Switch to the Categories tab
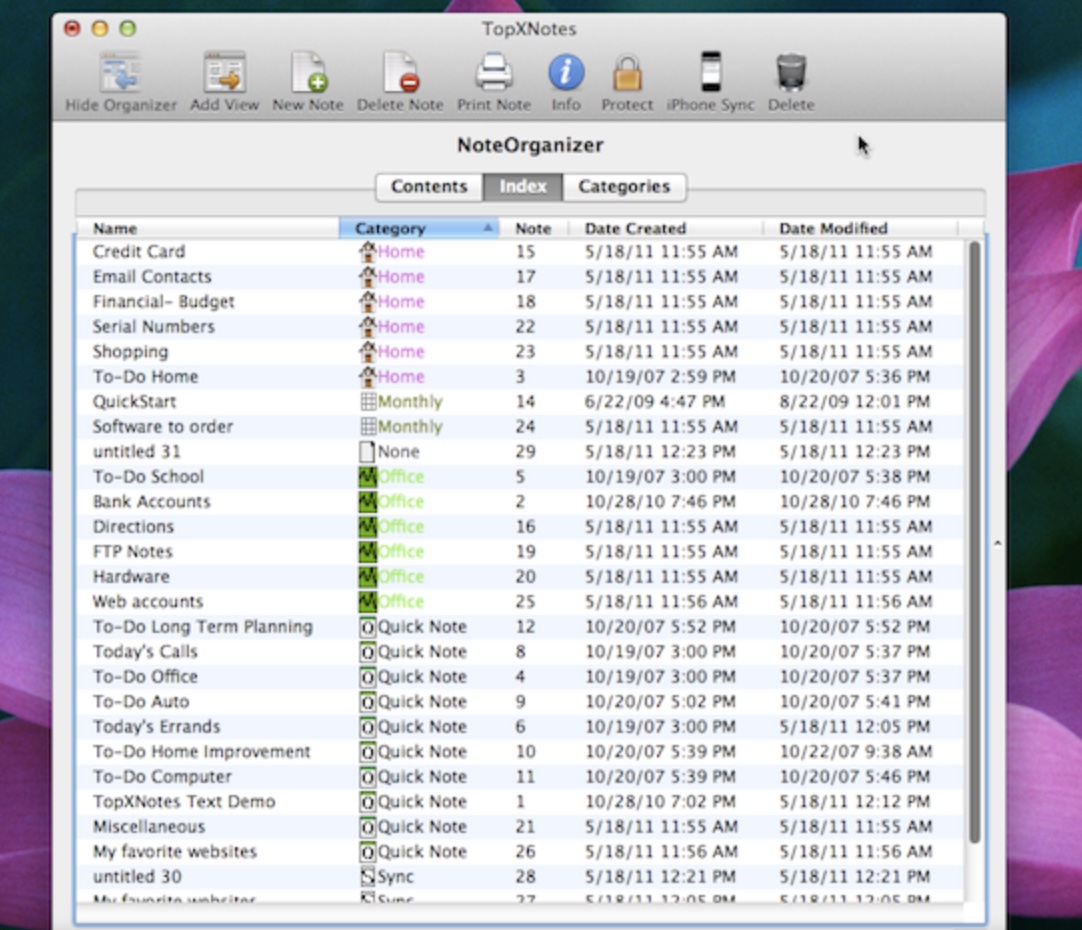This screenshot has height=930, width=1082. [624, 187]
